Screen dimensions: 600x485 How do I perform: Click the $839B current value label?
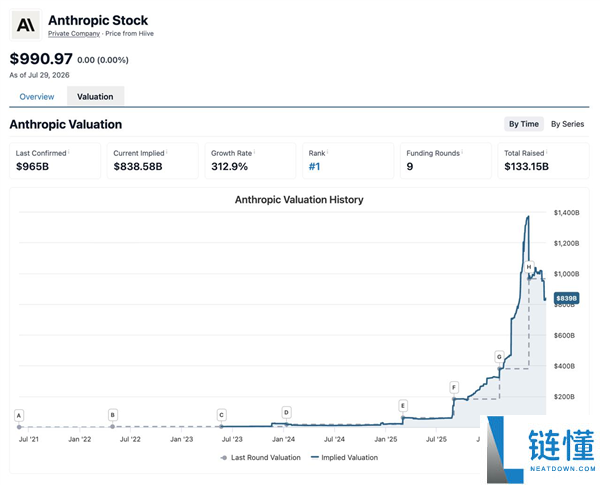(566, 298)
